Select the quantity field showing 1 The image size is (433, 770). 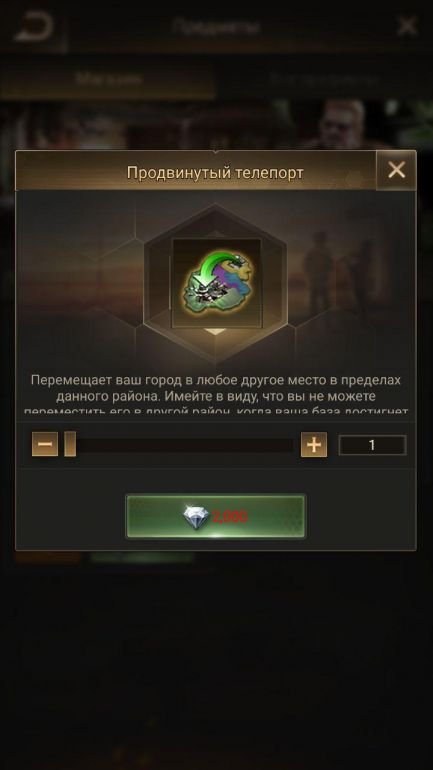372,445
